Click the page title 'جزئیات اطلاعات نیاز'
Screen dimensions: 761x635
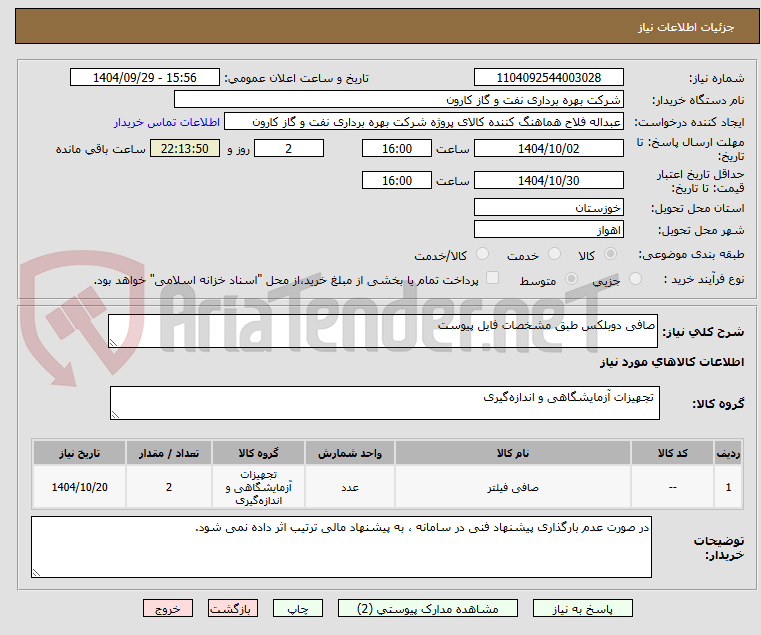686,27
